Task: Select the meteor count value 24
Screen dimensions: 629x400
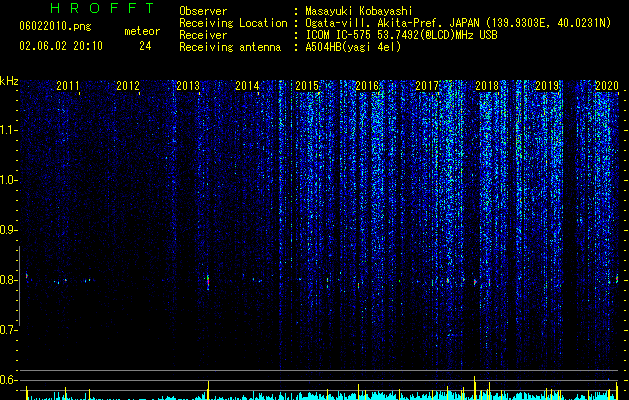Action: tap(145, 46)
